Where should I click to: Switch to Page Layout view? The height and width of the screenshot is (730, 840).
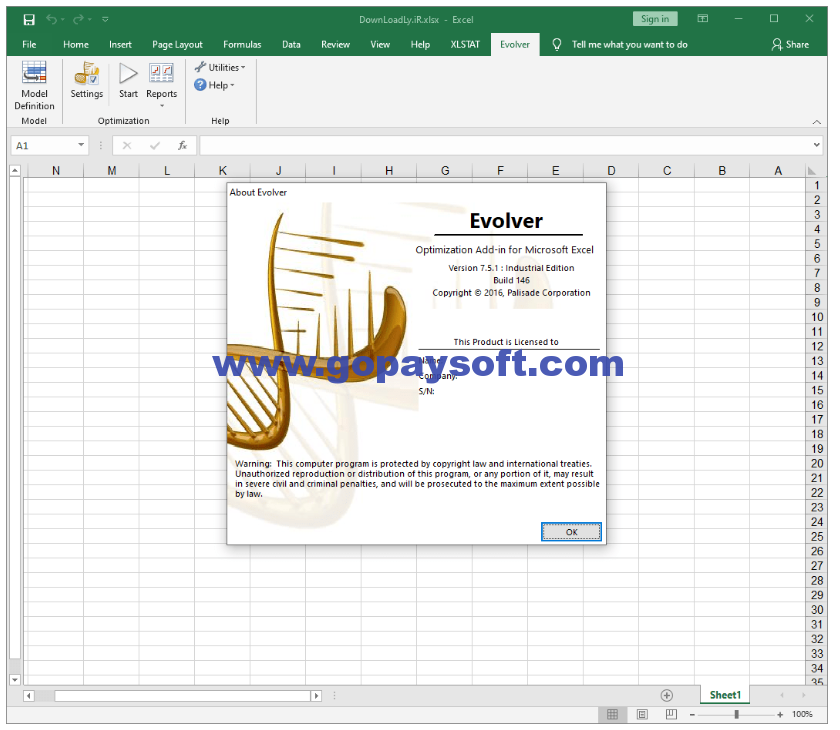pos(642,714)
